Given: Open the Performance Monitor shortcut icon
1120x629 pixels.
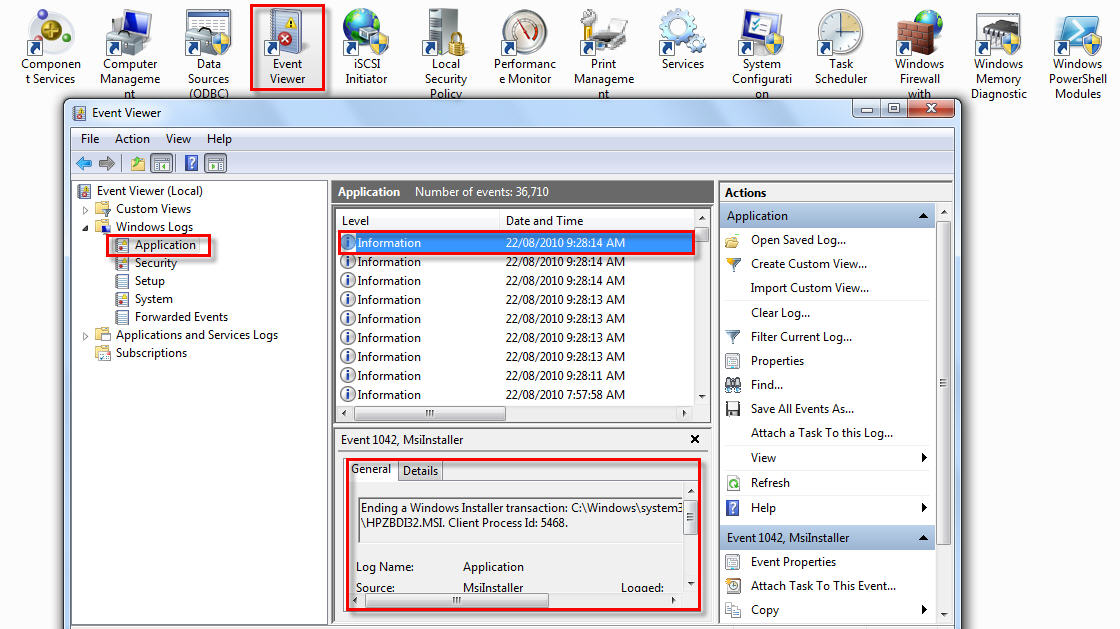Looking at the screenshot, I should coord(524,34).
